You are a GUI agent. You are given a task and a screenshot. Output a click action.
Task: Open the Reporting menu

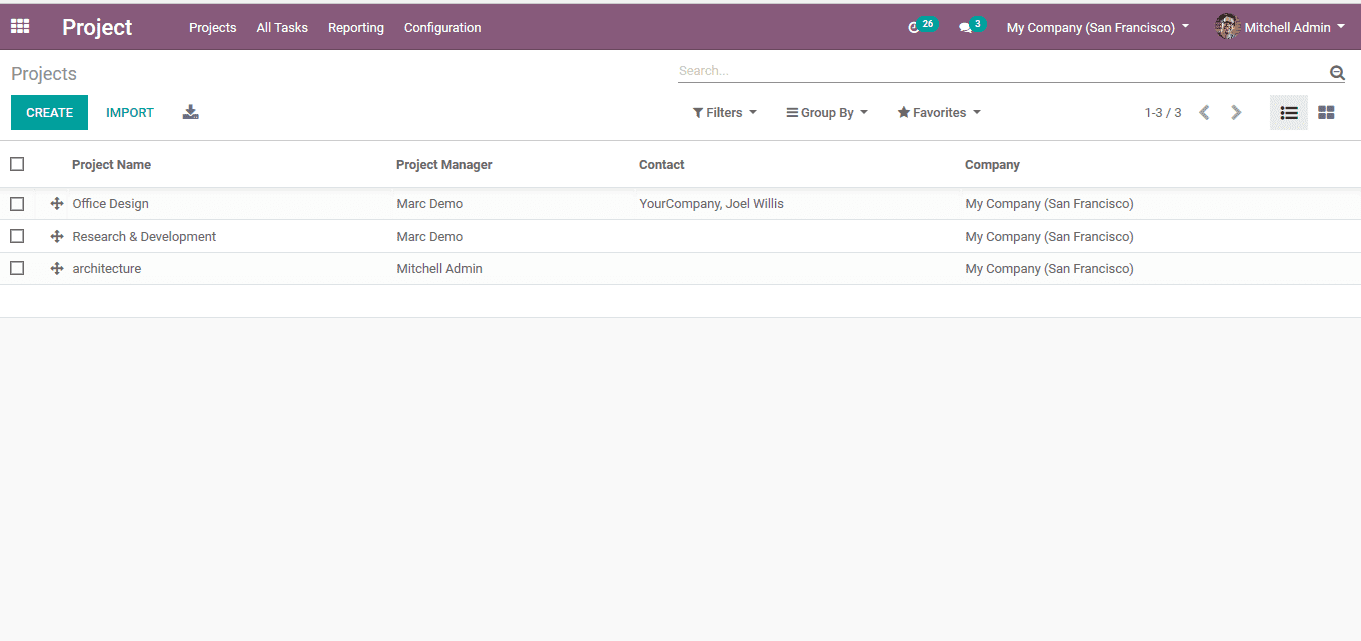click(x=356, y=28)
